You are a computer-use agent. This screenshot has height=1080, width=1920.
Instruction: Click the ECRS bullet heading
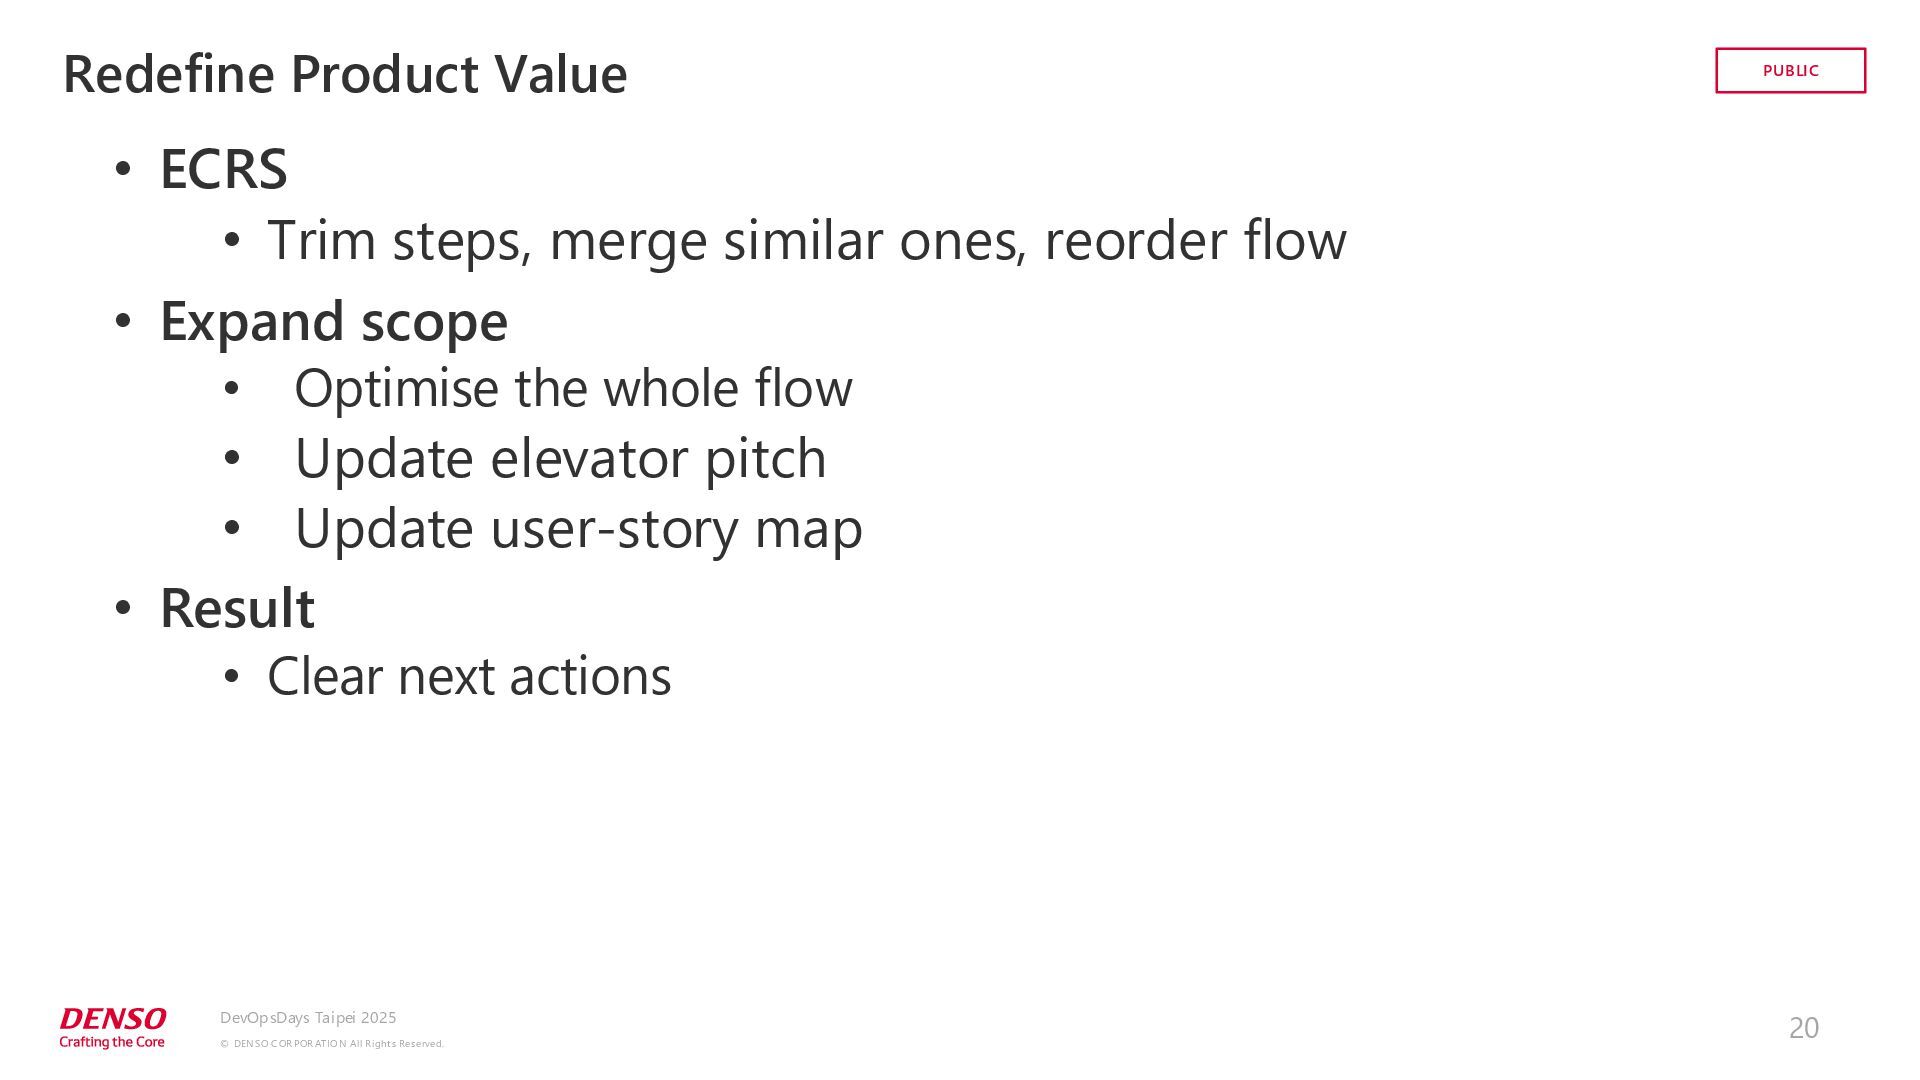click(x=224, y=168)
